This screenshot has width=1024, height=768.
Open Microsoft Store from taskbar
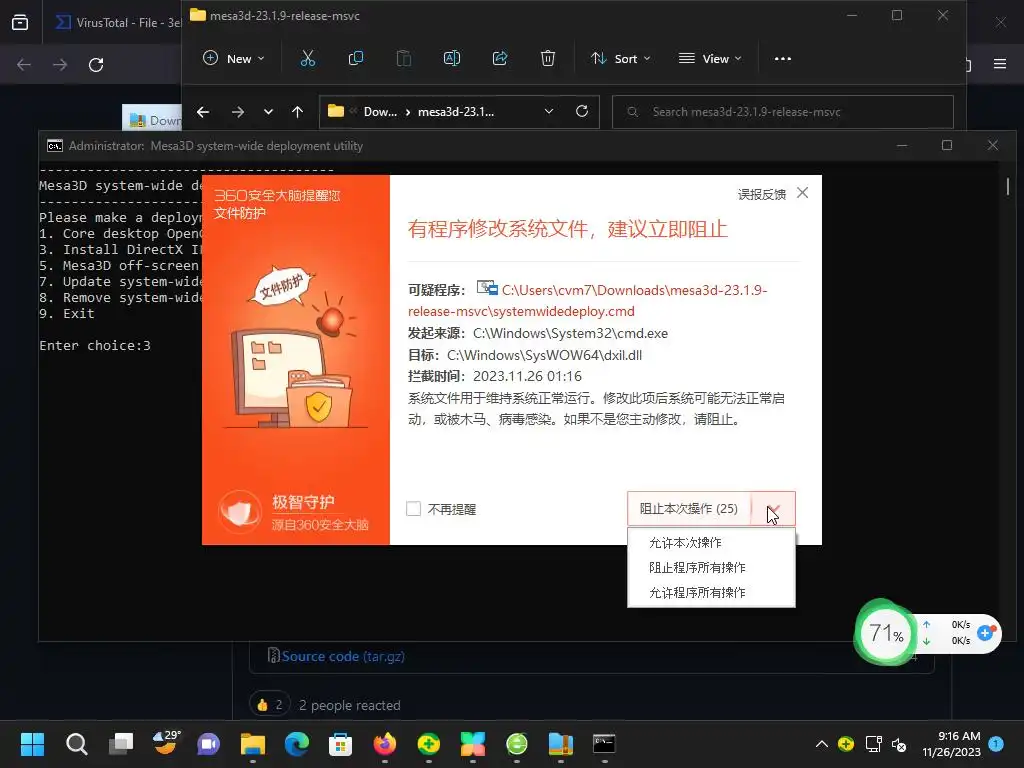(x=340, y=744)
